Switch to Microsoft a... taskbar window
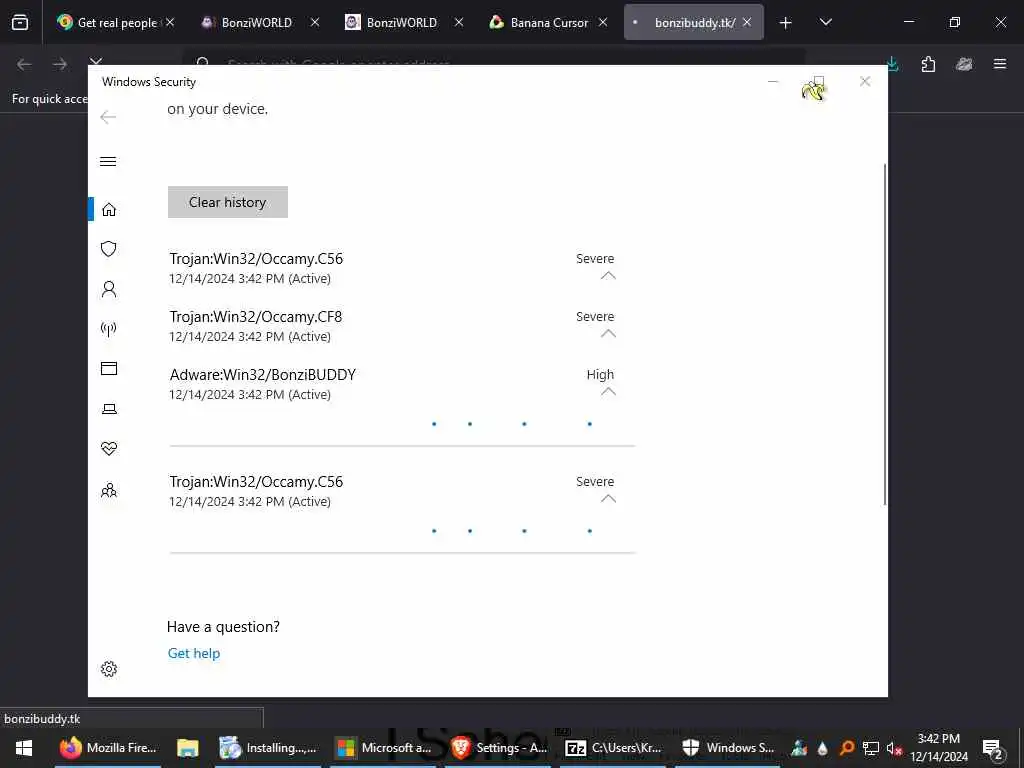Image resolution: width=1024 pixels, height=768 pixels. [x=384, y=748]
